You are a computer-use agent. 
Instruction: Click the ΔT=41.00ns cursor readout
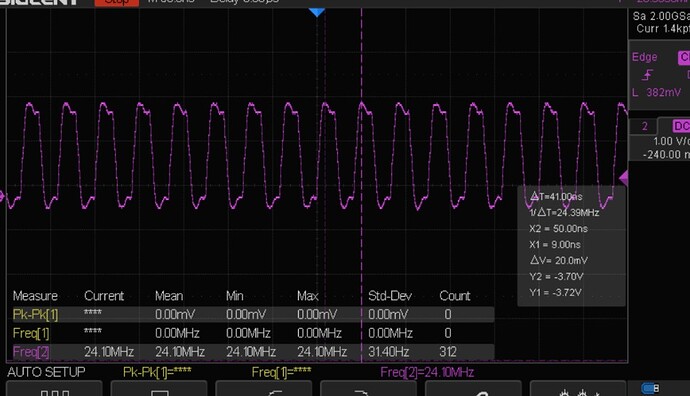pos(556,197)
